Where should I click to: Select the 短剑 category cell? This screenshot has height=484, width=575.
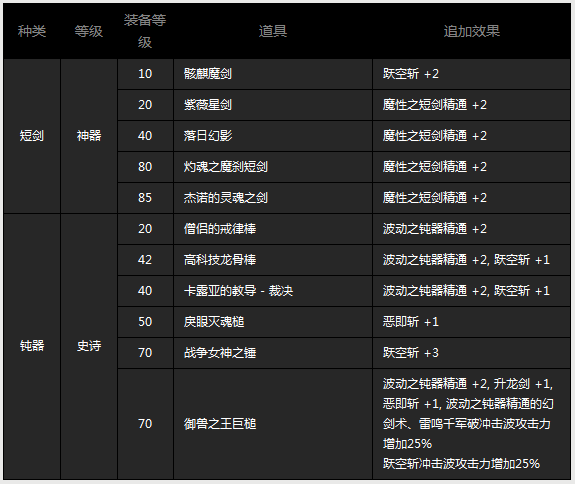pos(32,136)
